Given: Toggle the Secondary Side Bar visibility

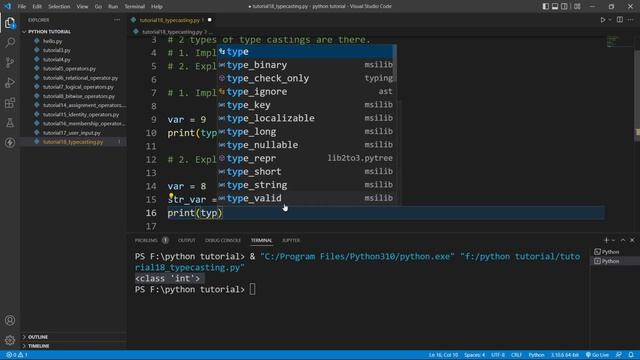Looking at the screenshot, I should pos(564,7).
